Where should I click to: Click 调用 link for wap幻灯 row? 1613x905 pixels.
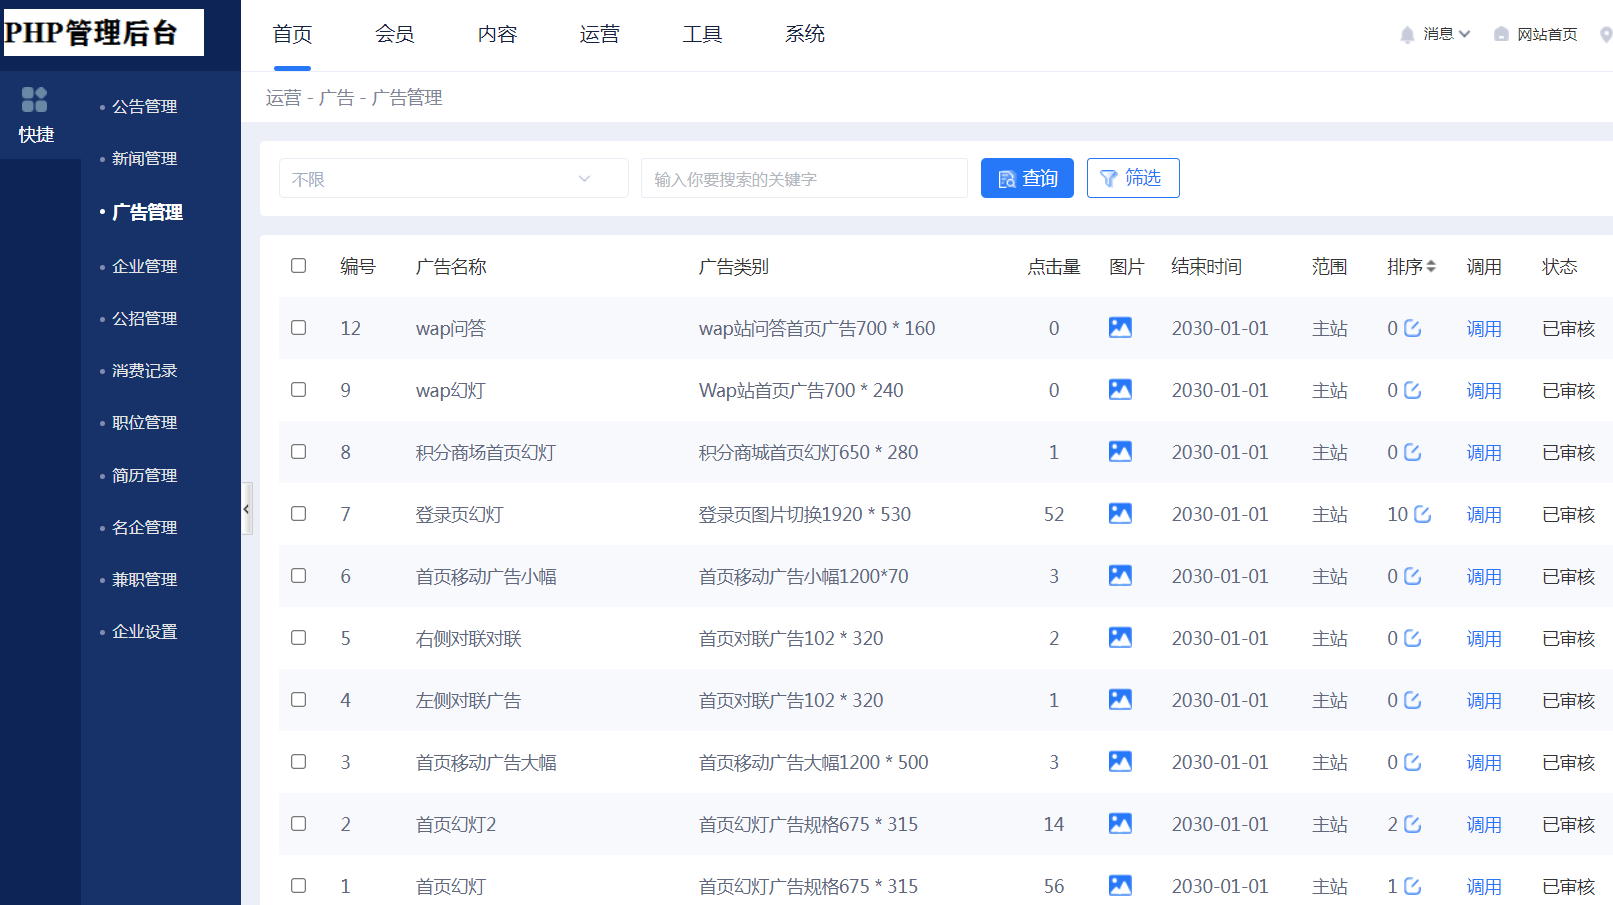click(1484, 390)
